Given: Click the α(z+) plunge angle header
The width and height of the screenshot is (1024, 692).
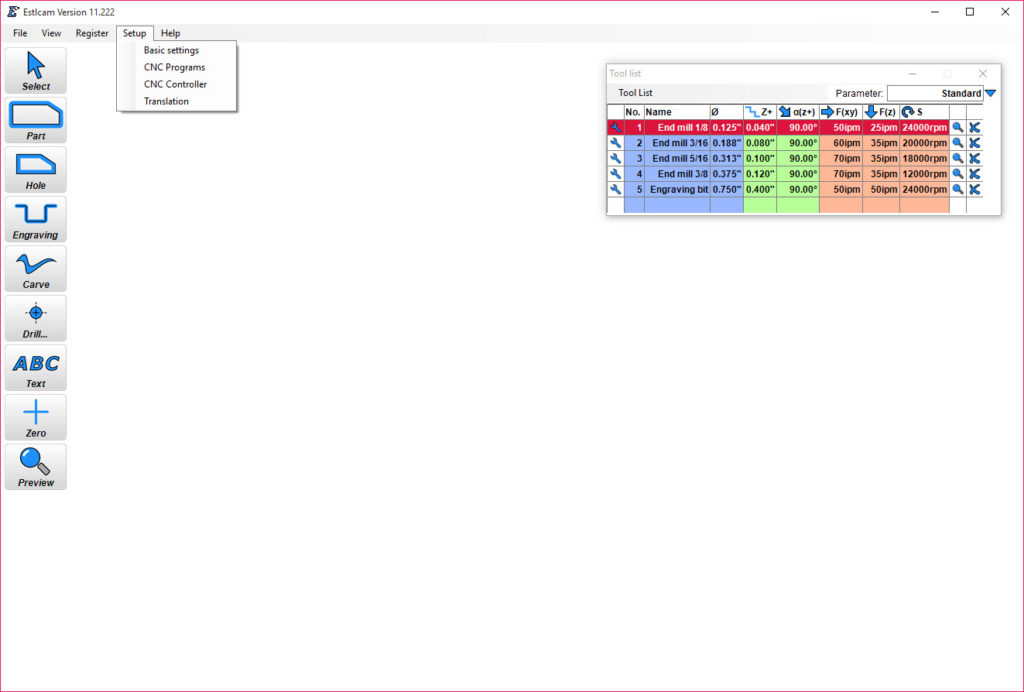Looking at the screenshot, I should (798, 112).
